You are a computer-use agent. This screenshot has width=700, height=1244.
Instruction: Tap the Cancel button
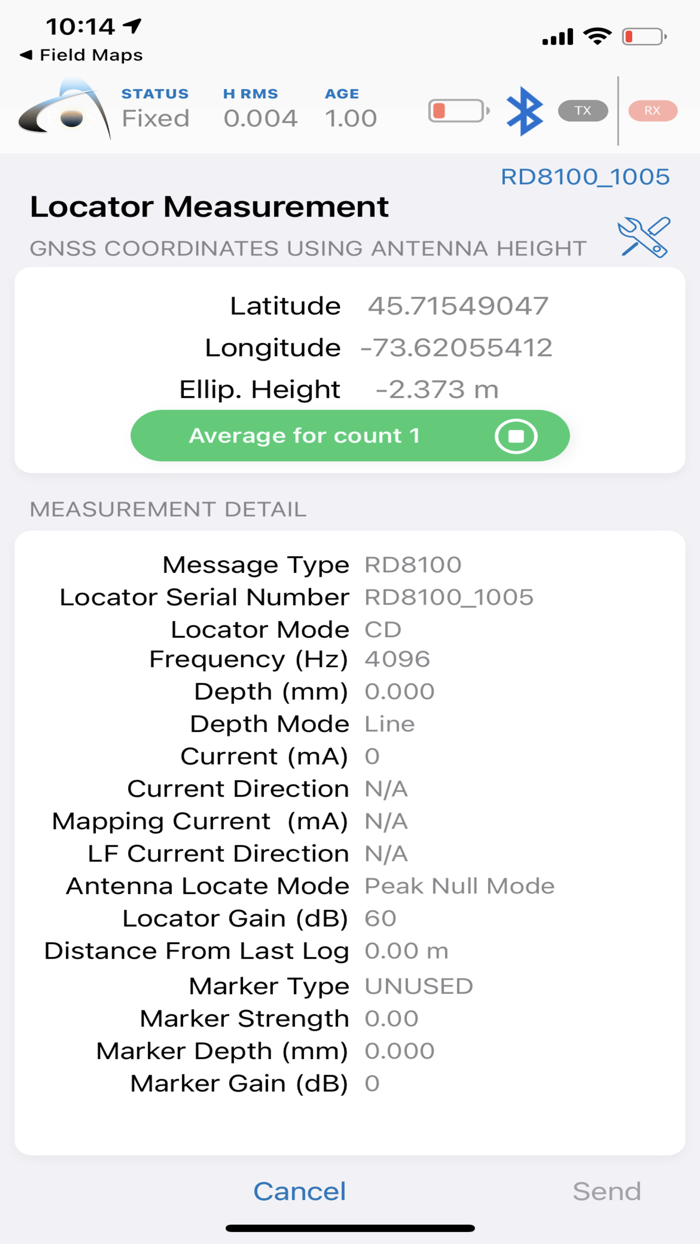299,1191
